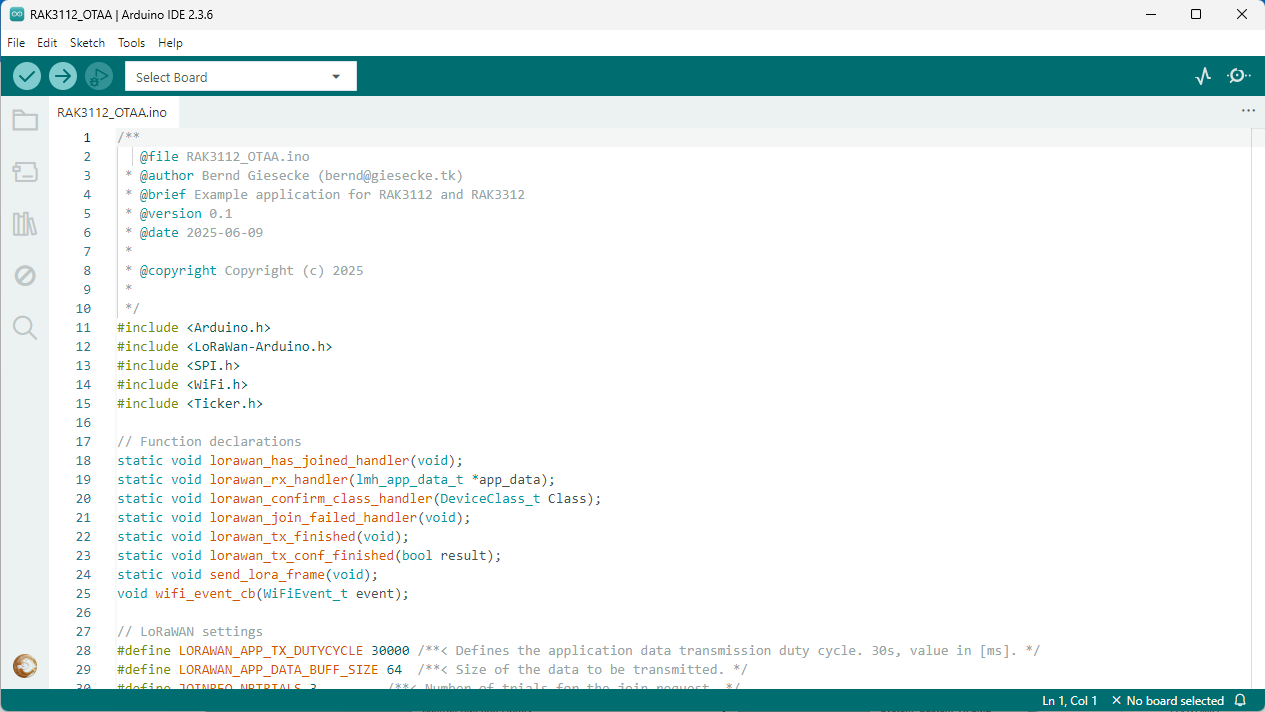Click the user account avatar icon
Image resolution: width=1265 pixels, height=712 pixels.
tap(25, 666)
